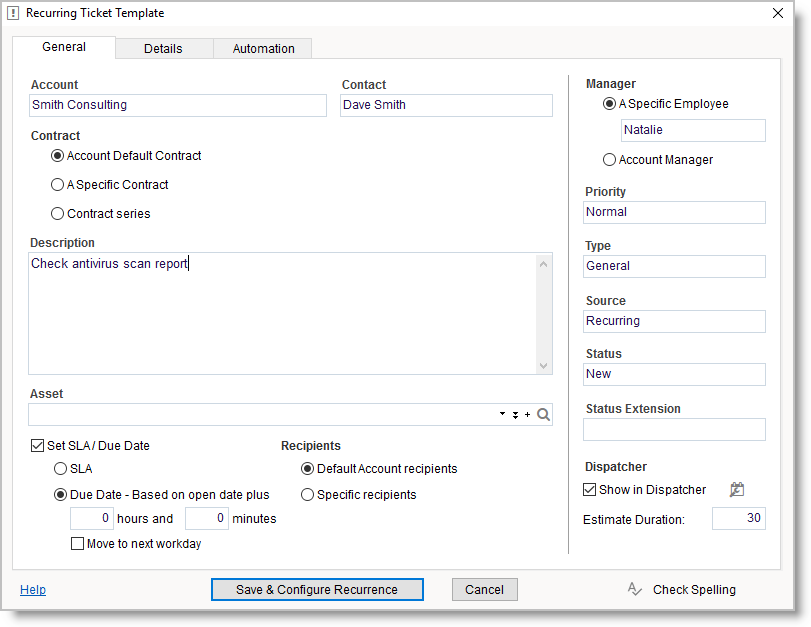811x627 pixels.
Task: Switch to the Details tab
Action: [163, 49]
